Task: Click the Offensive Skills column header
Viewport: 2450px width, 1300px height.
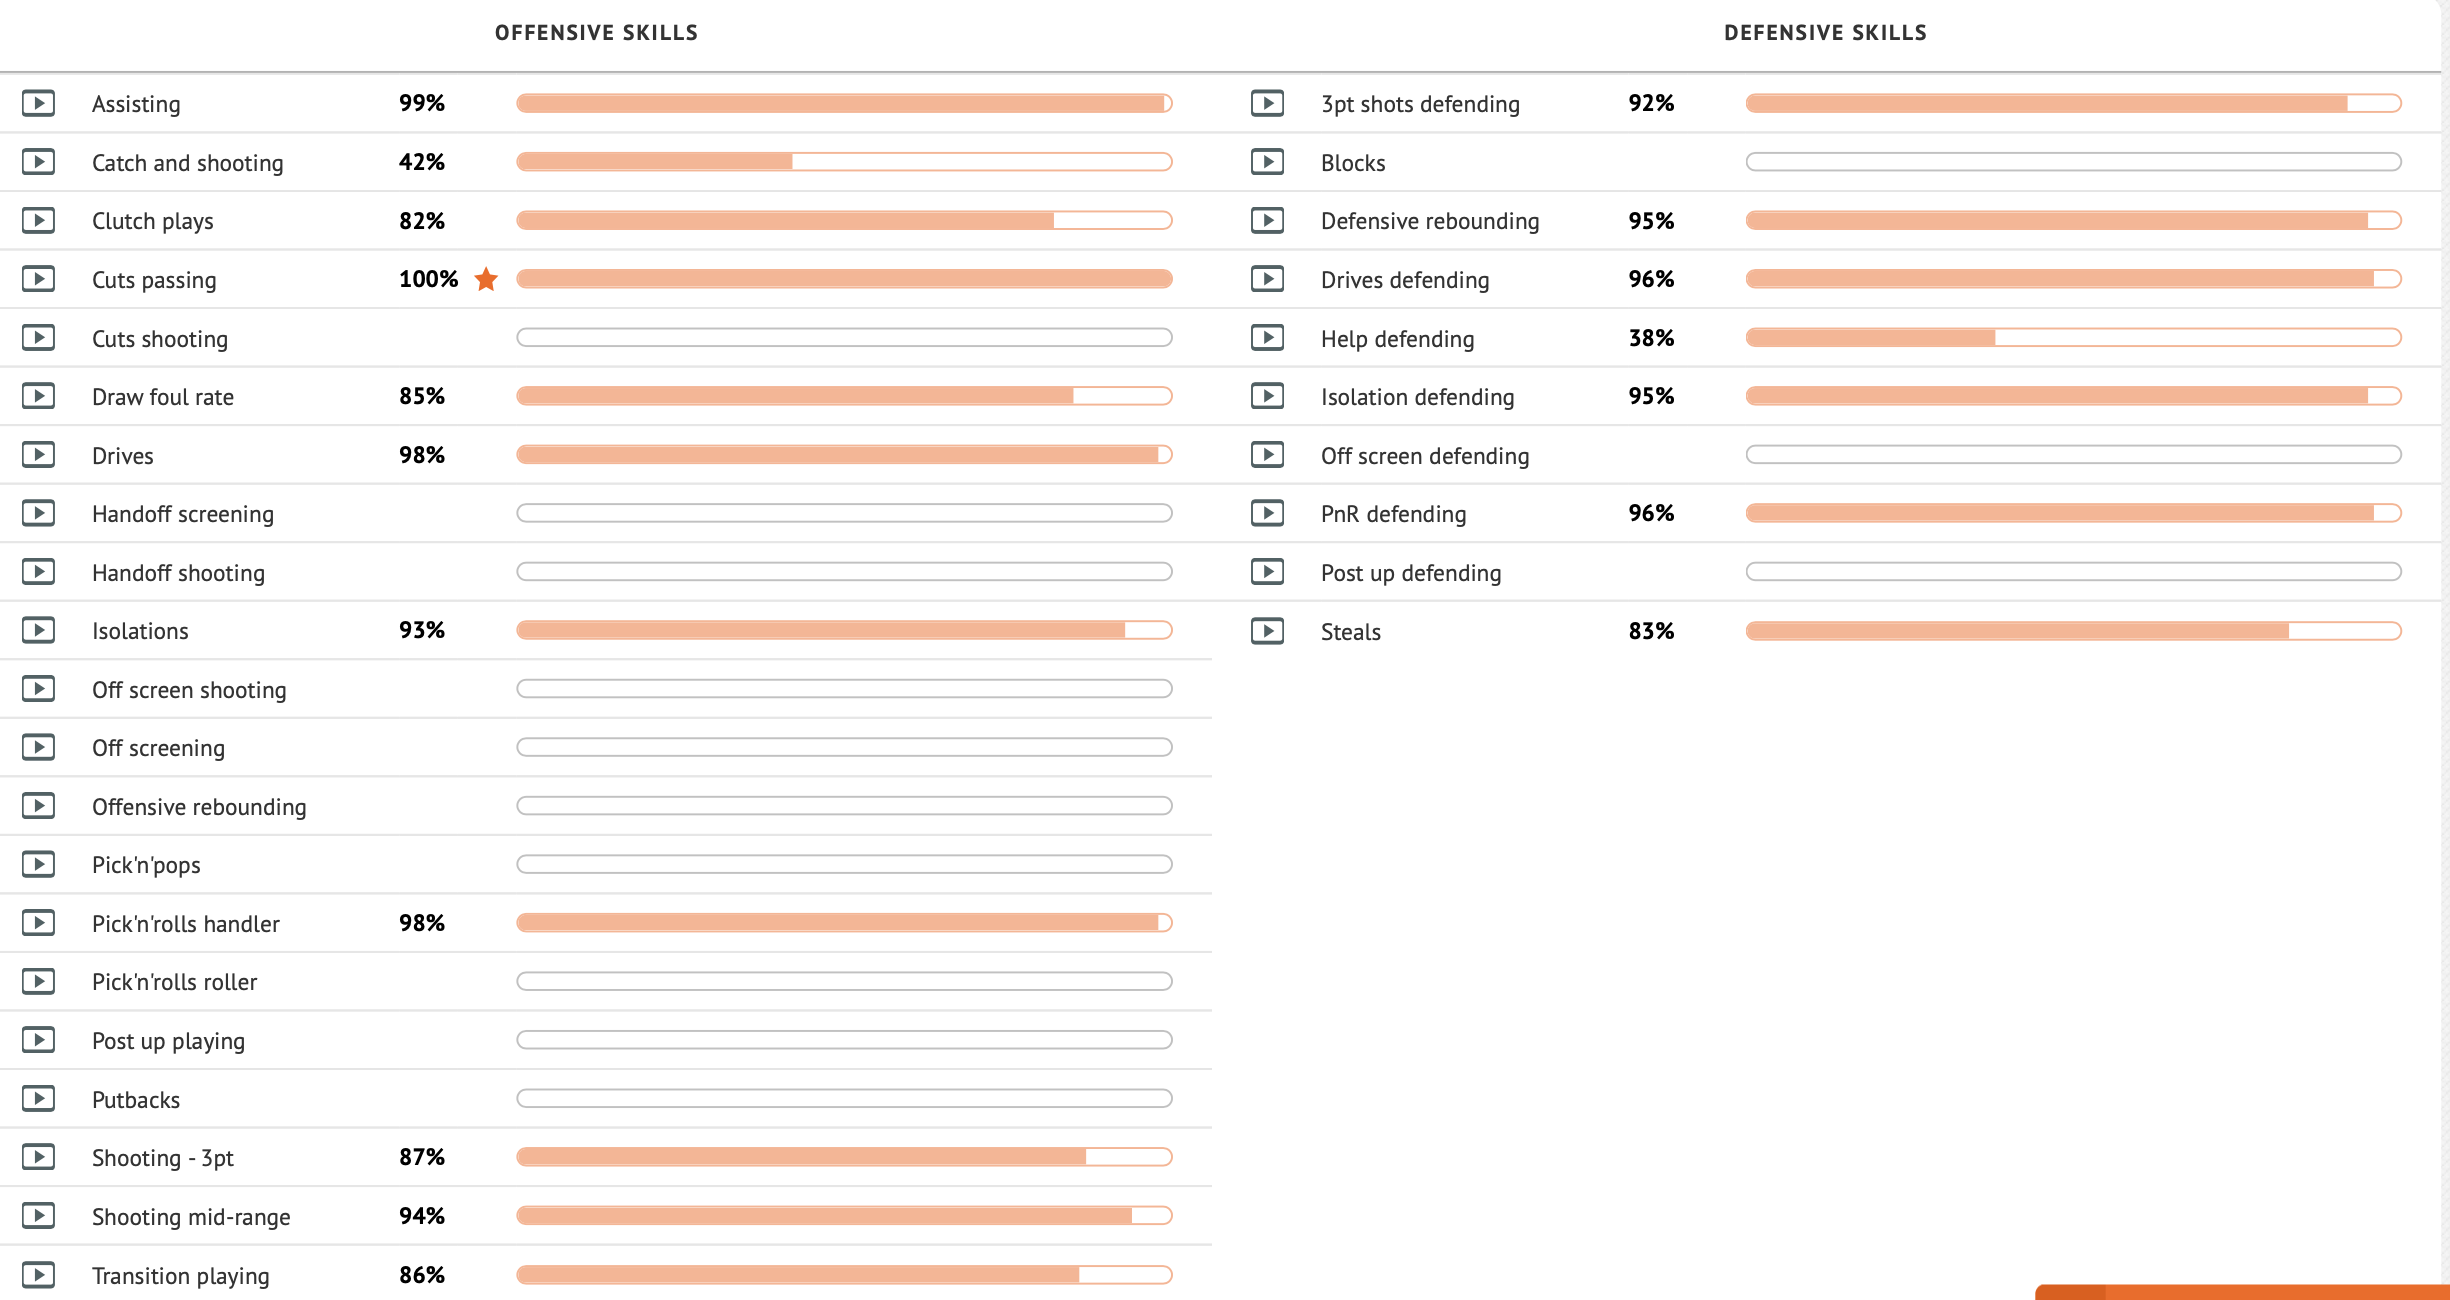Action: pyautogui.click(x=597, y=33)
